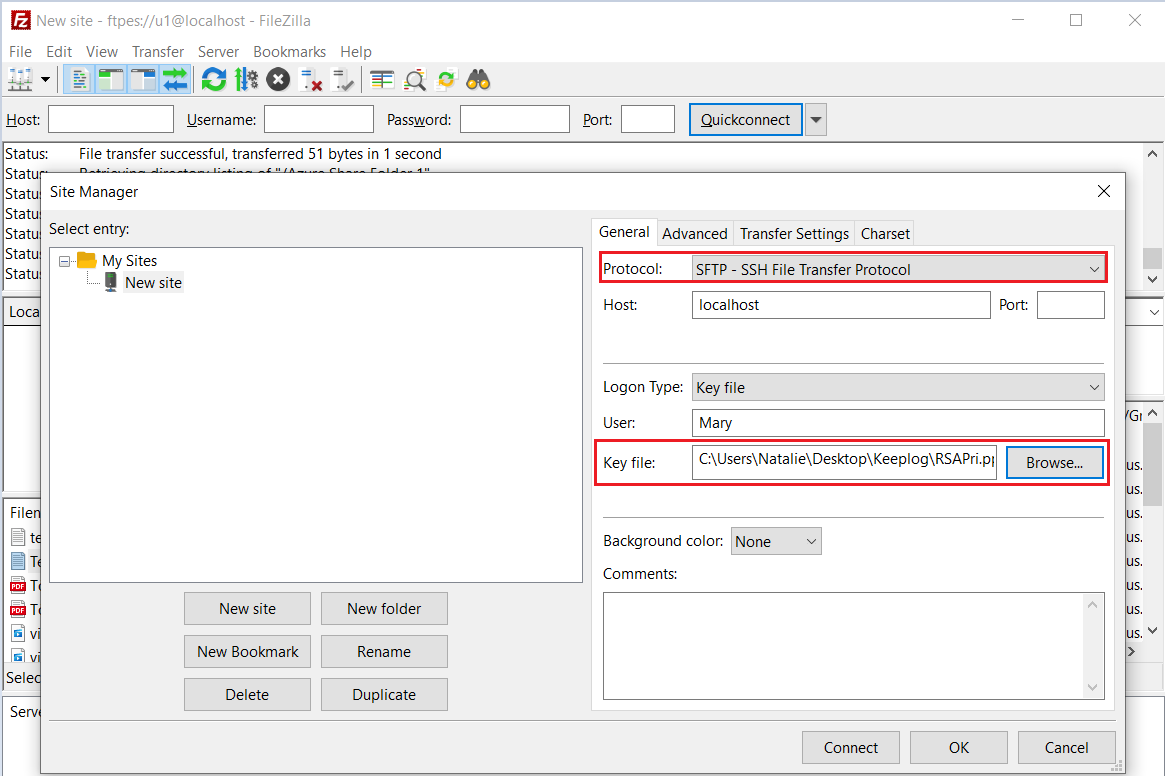Focus the Quickconnect Host field
The image size is (1165, 776).
coord(111,119)
